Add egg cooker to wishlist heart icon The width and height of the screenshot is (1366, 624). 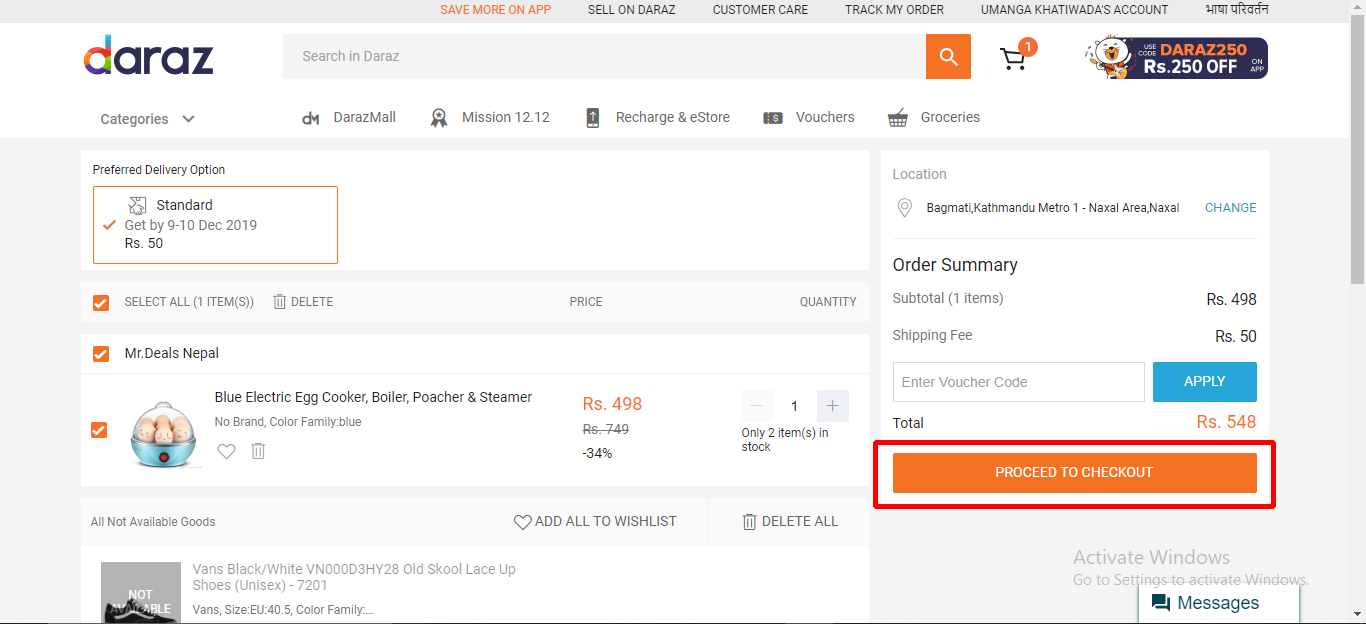tap(227, 451)
